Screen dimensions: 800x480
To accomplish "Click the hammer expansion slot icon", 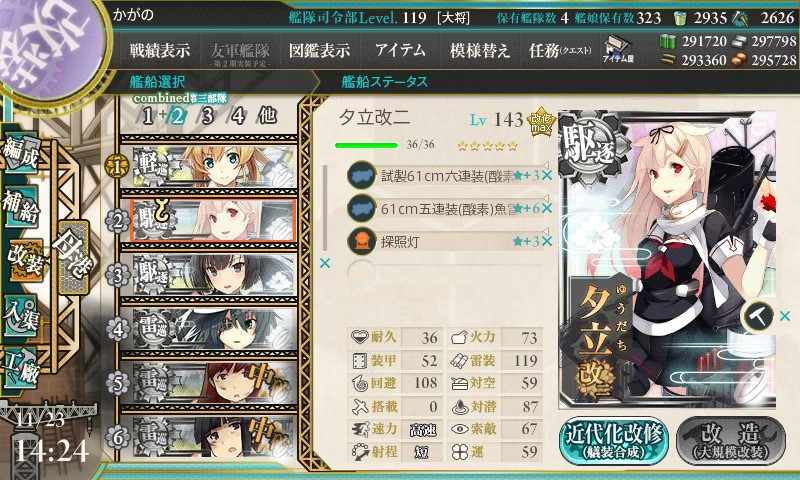I will pyautogui.click(x=759, y=317).
